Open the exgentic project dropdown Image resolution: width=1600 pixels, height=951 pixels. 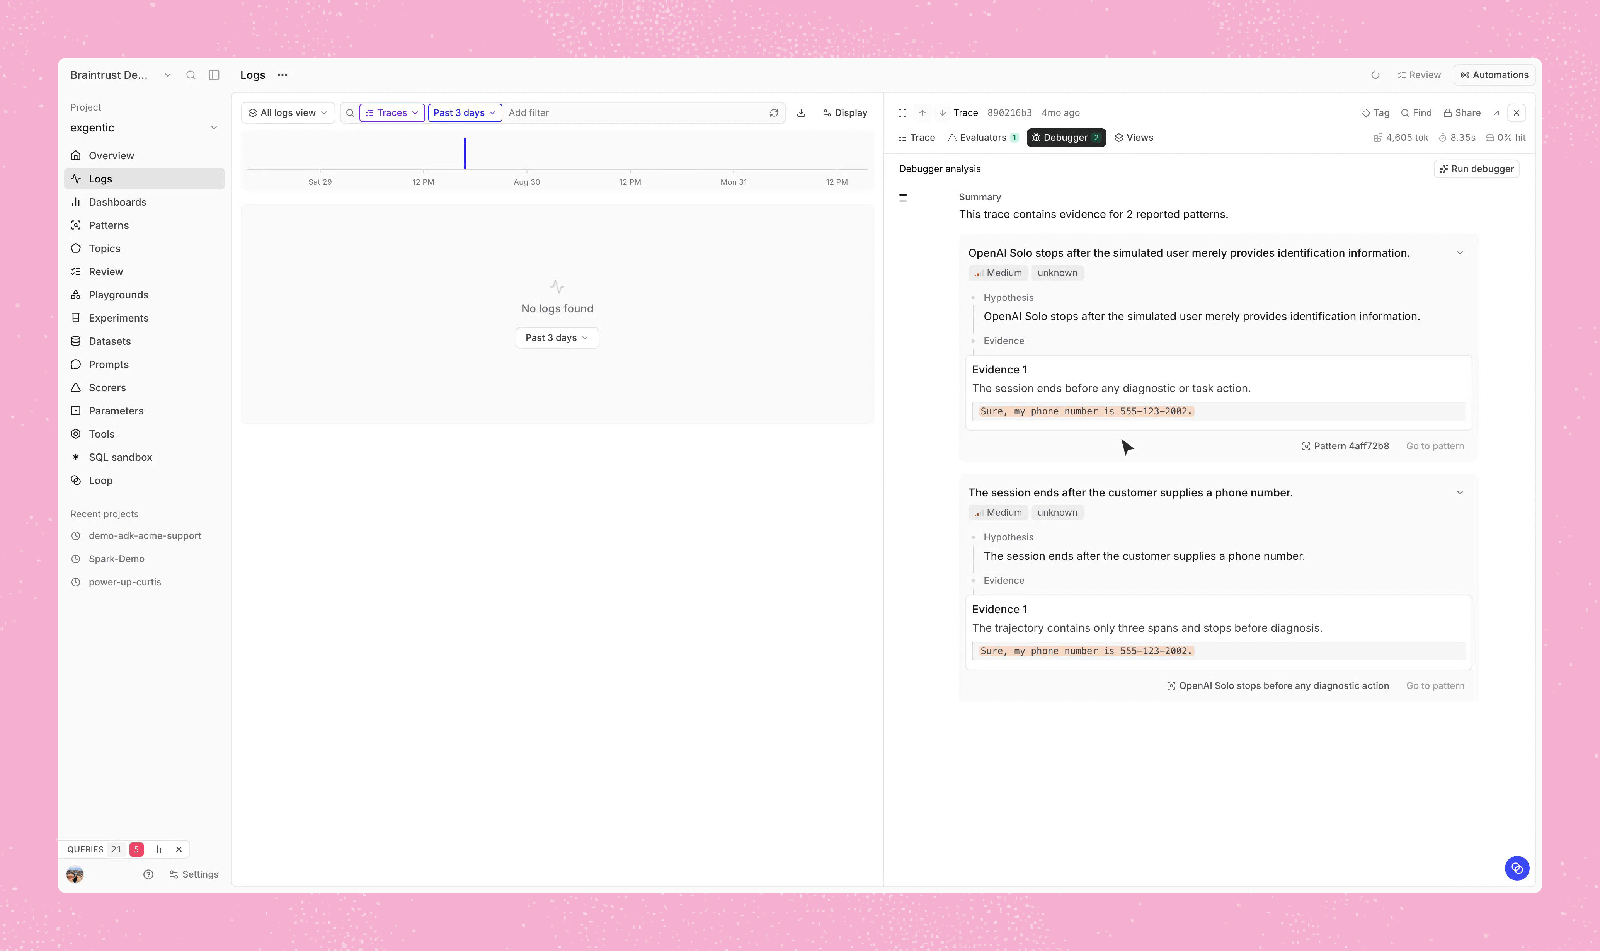[x=144, y=128]
